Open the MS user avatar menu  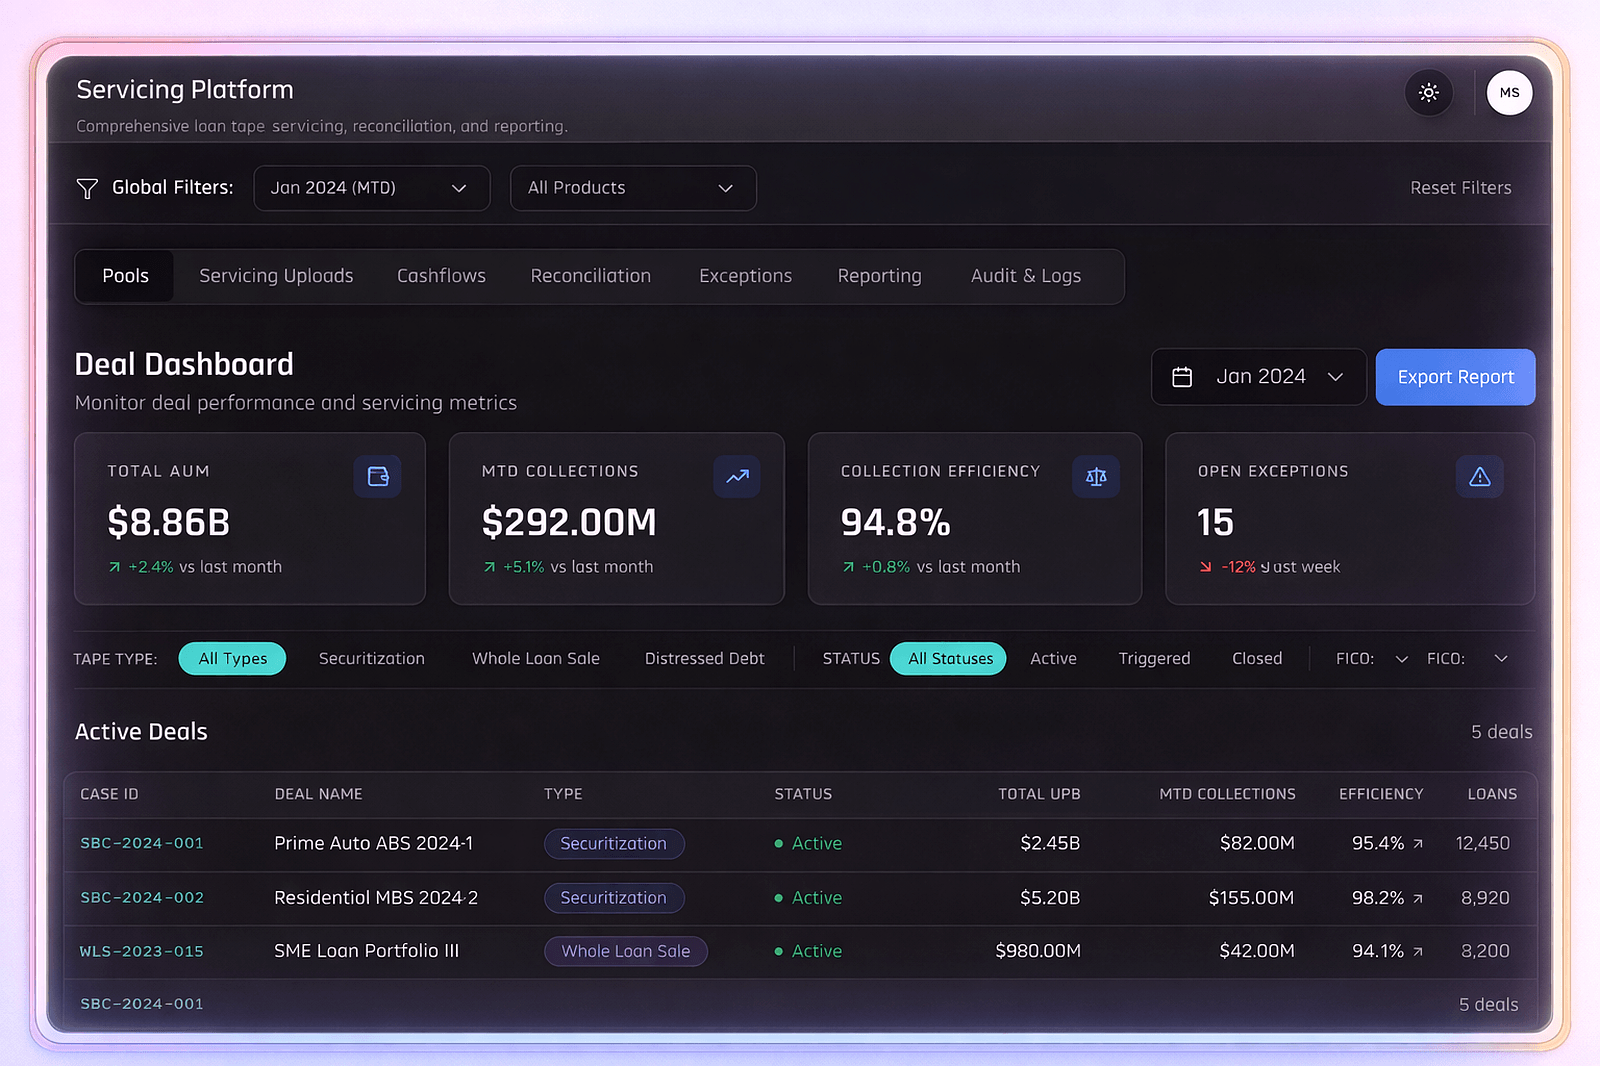[1508, 93]
